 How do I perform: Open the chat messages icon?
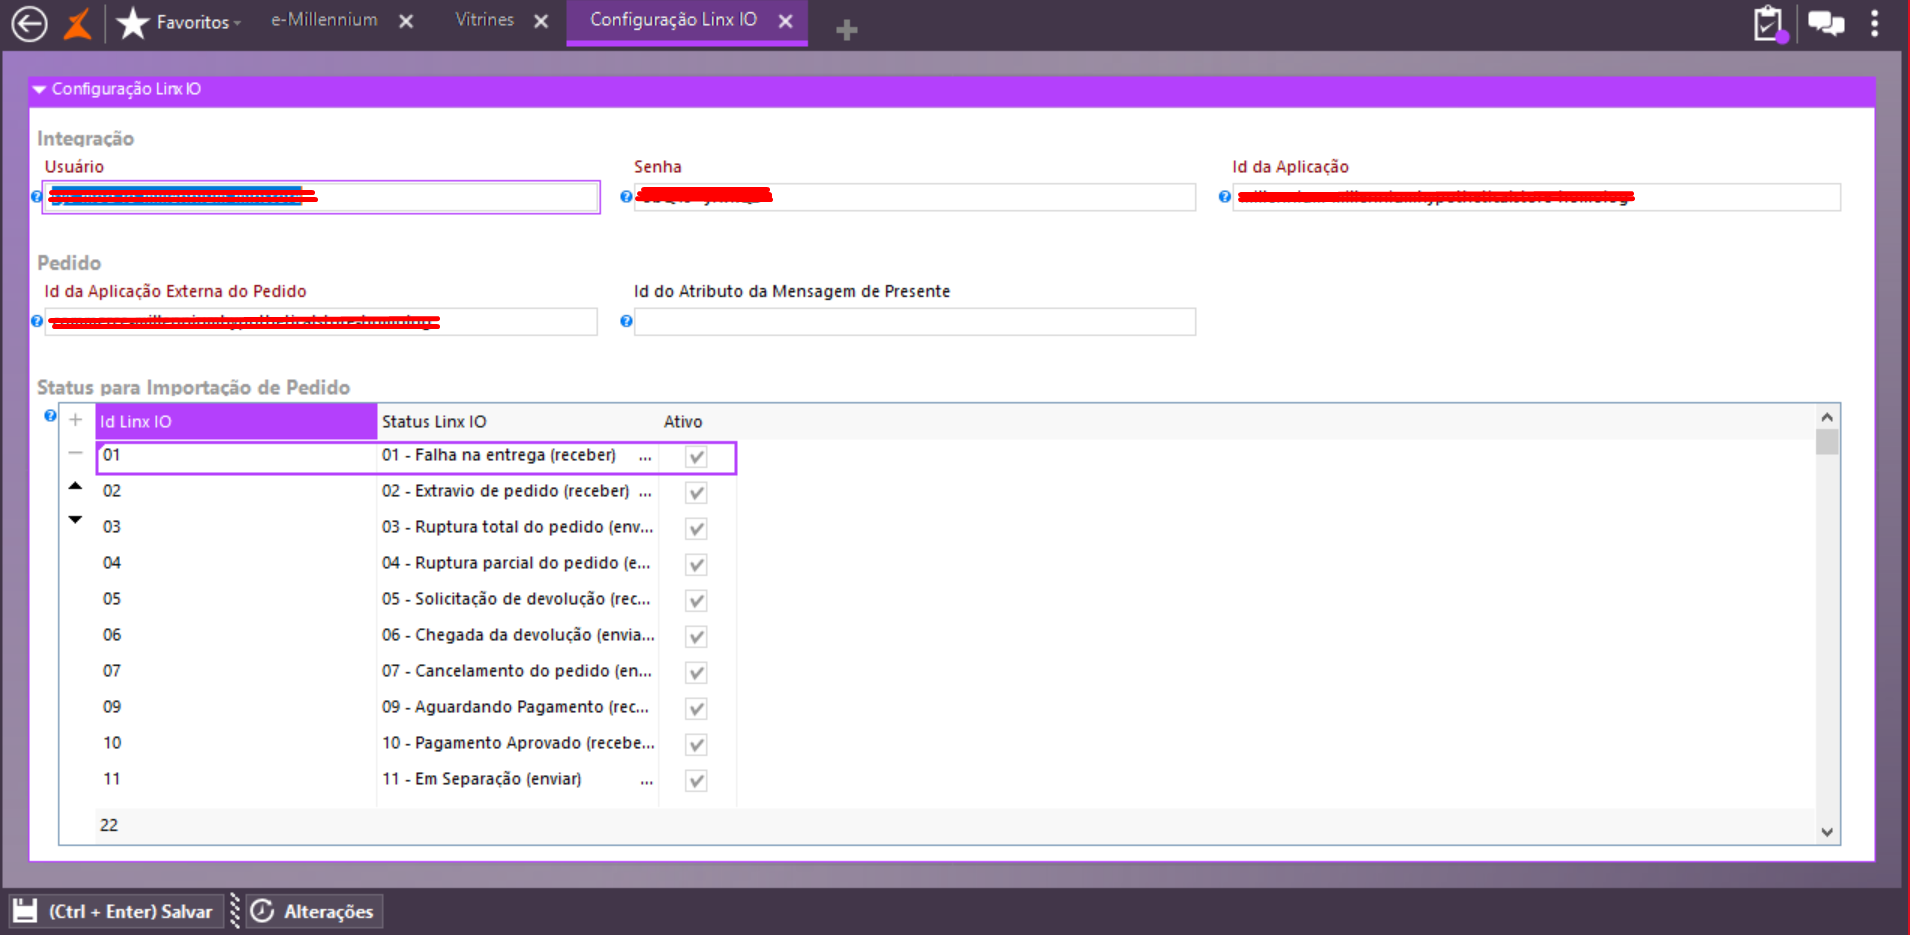(1826, 23)
